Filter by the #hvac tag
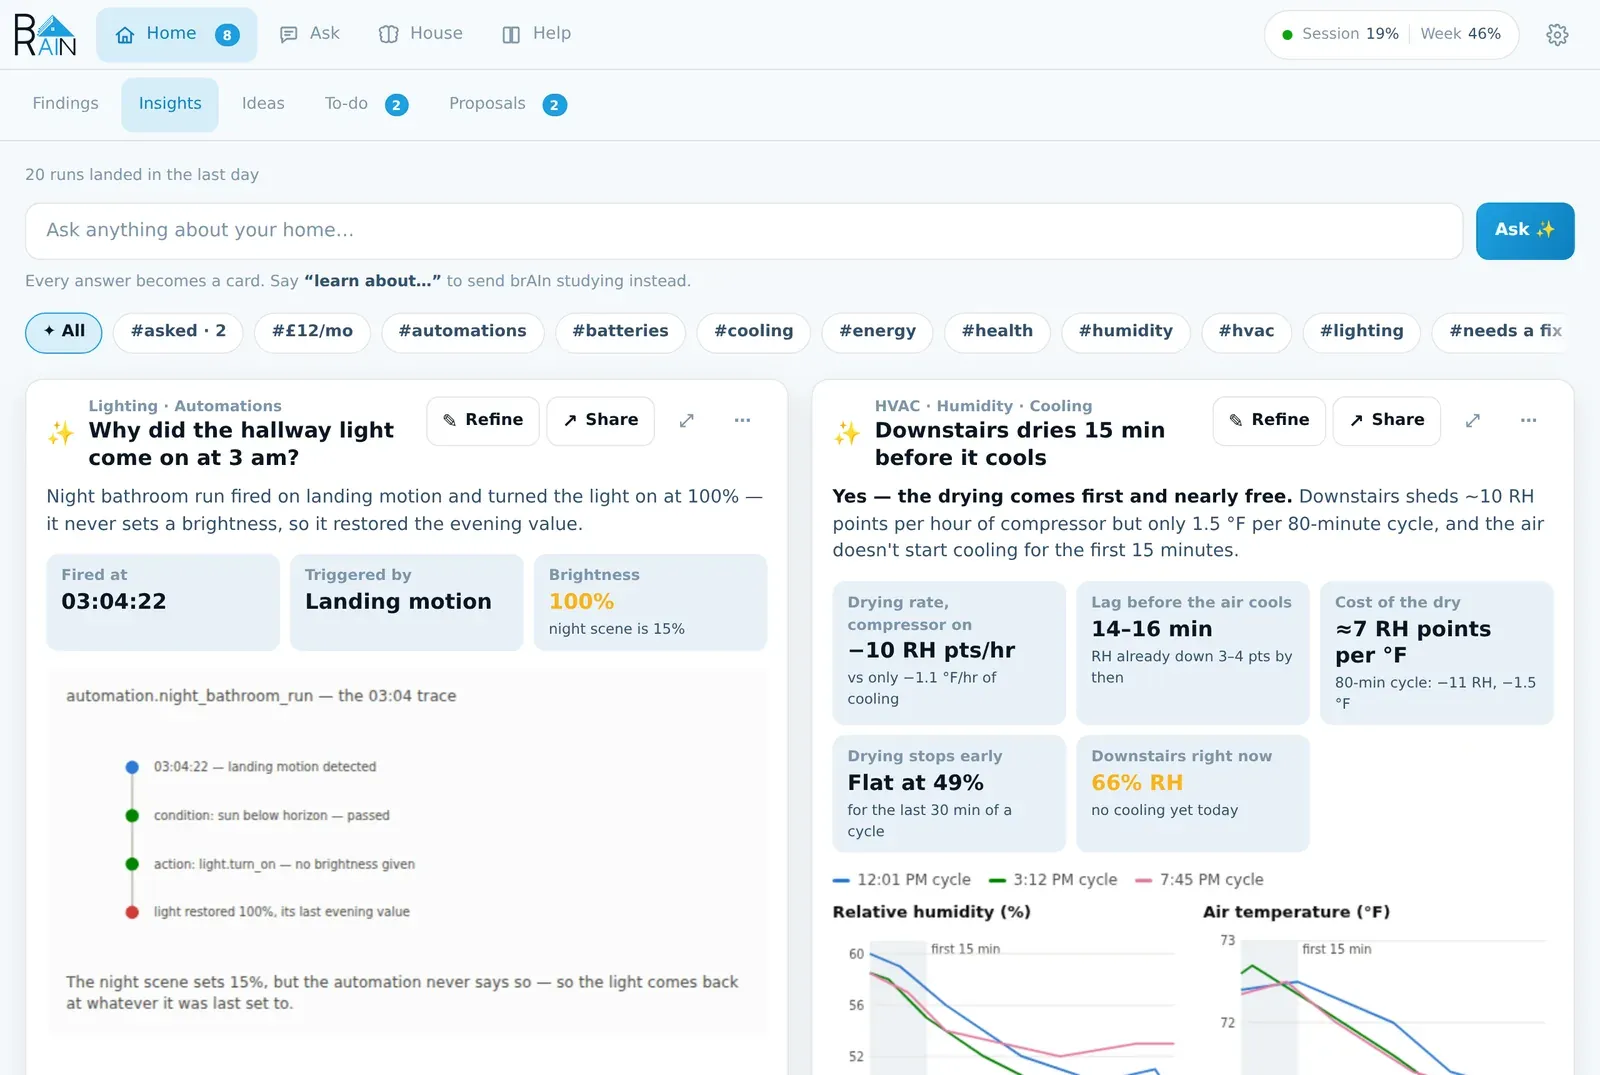The height and width of the screenshot is (1075, 1600). 1246,332
